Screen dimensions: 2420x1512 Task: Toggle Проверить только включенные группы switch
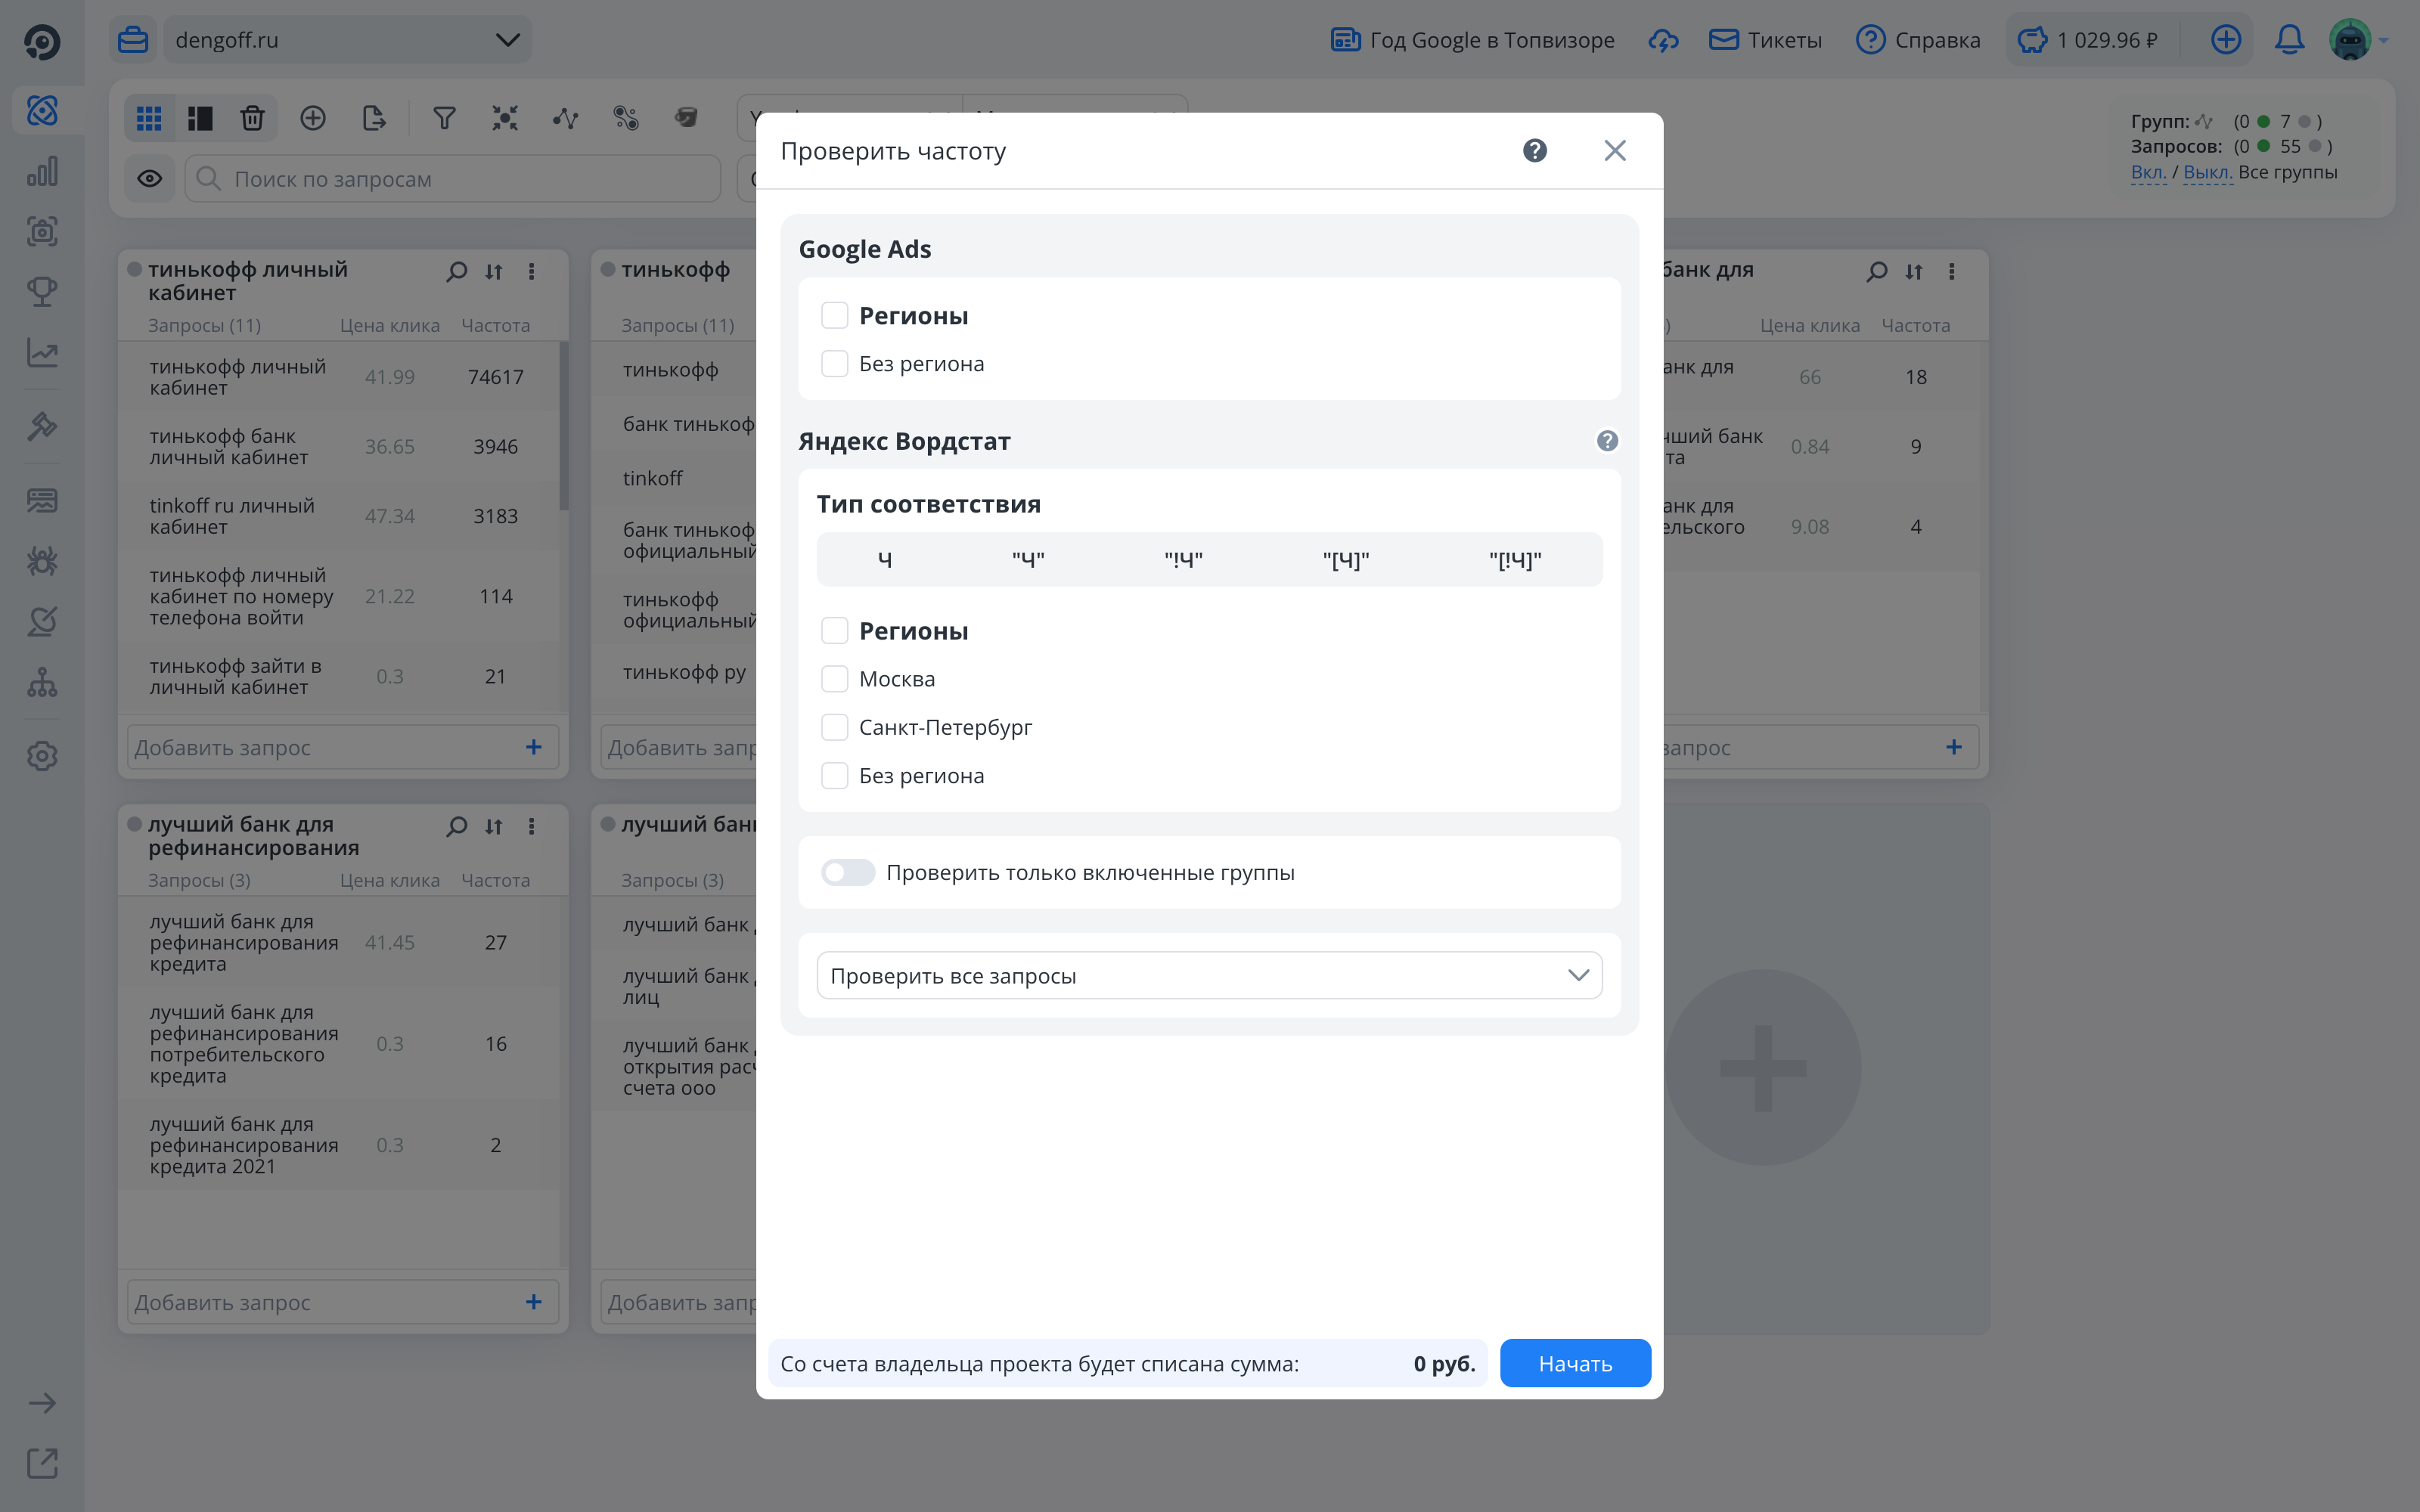pyautogui.click(x=848, y=873)
